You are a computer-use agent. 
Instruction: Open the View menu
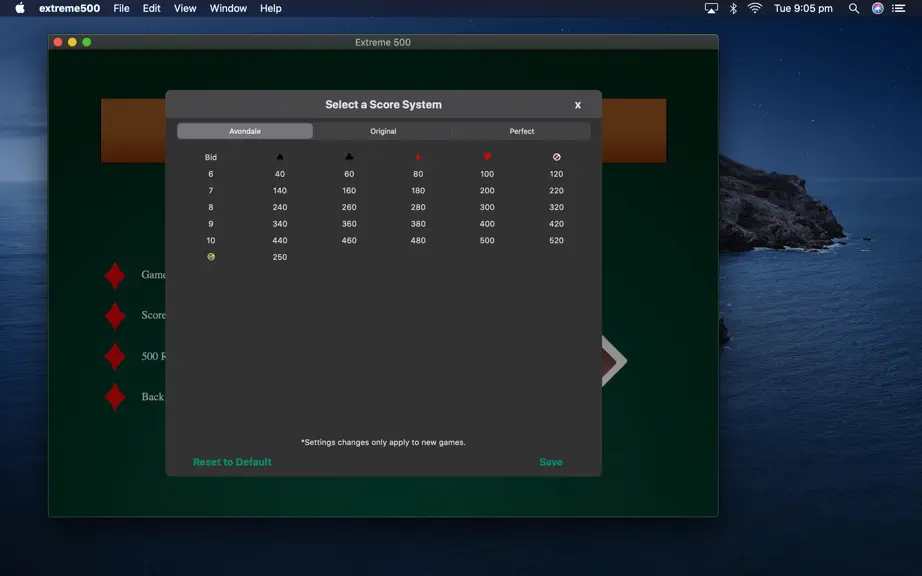point(185,8)
